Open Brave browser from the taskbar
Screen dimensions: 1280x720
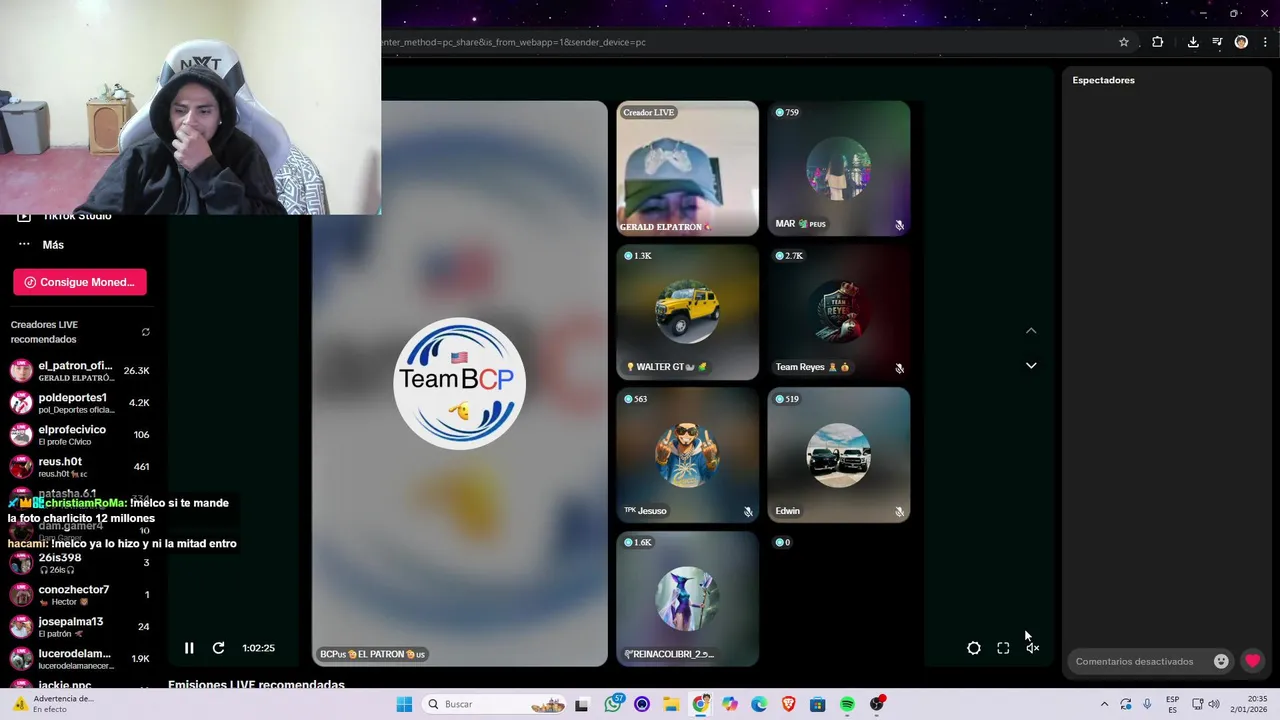788,704
